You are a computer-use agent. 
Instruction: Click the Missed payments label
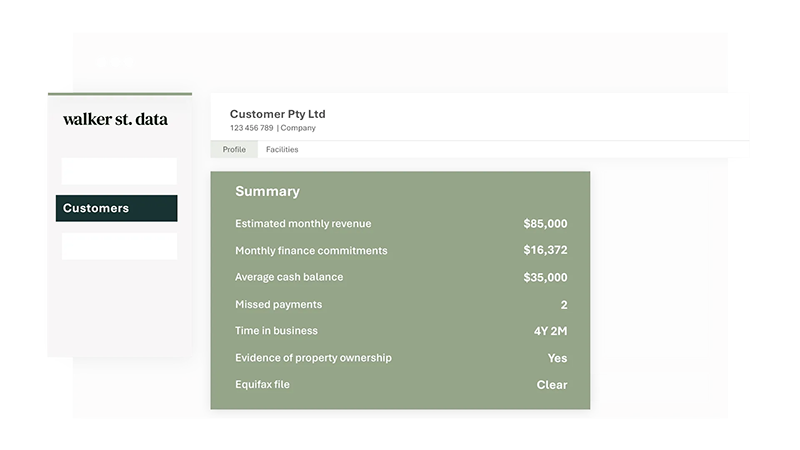pyautogui.click(x=278, y=304)
